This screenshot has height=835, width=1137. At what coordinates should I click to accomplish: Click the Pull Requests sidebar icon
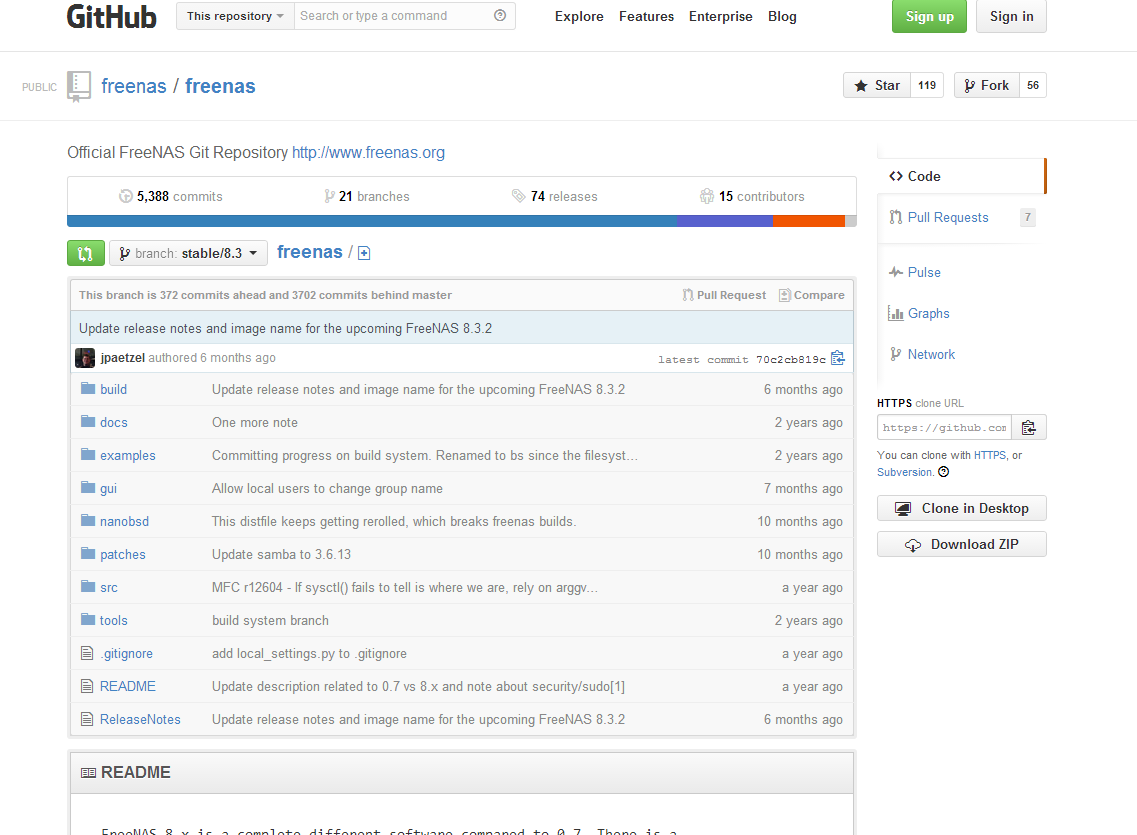tap(896, 217)
